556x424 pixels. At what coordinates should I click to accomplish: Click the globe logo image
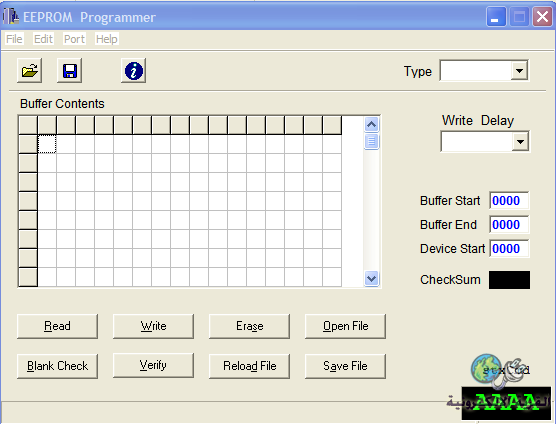pos(486,369)
